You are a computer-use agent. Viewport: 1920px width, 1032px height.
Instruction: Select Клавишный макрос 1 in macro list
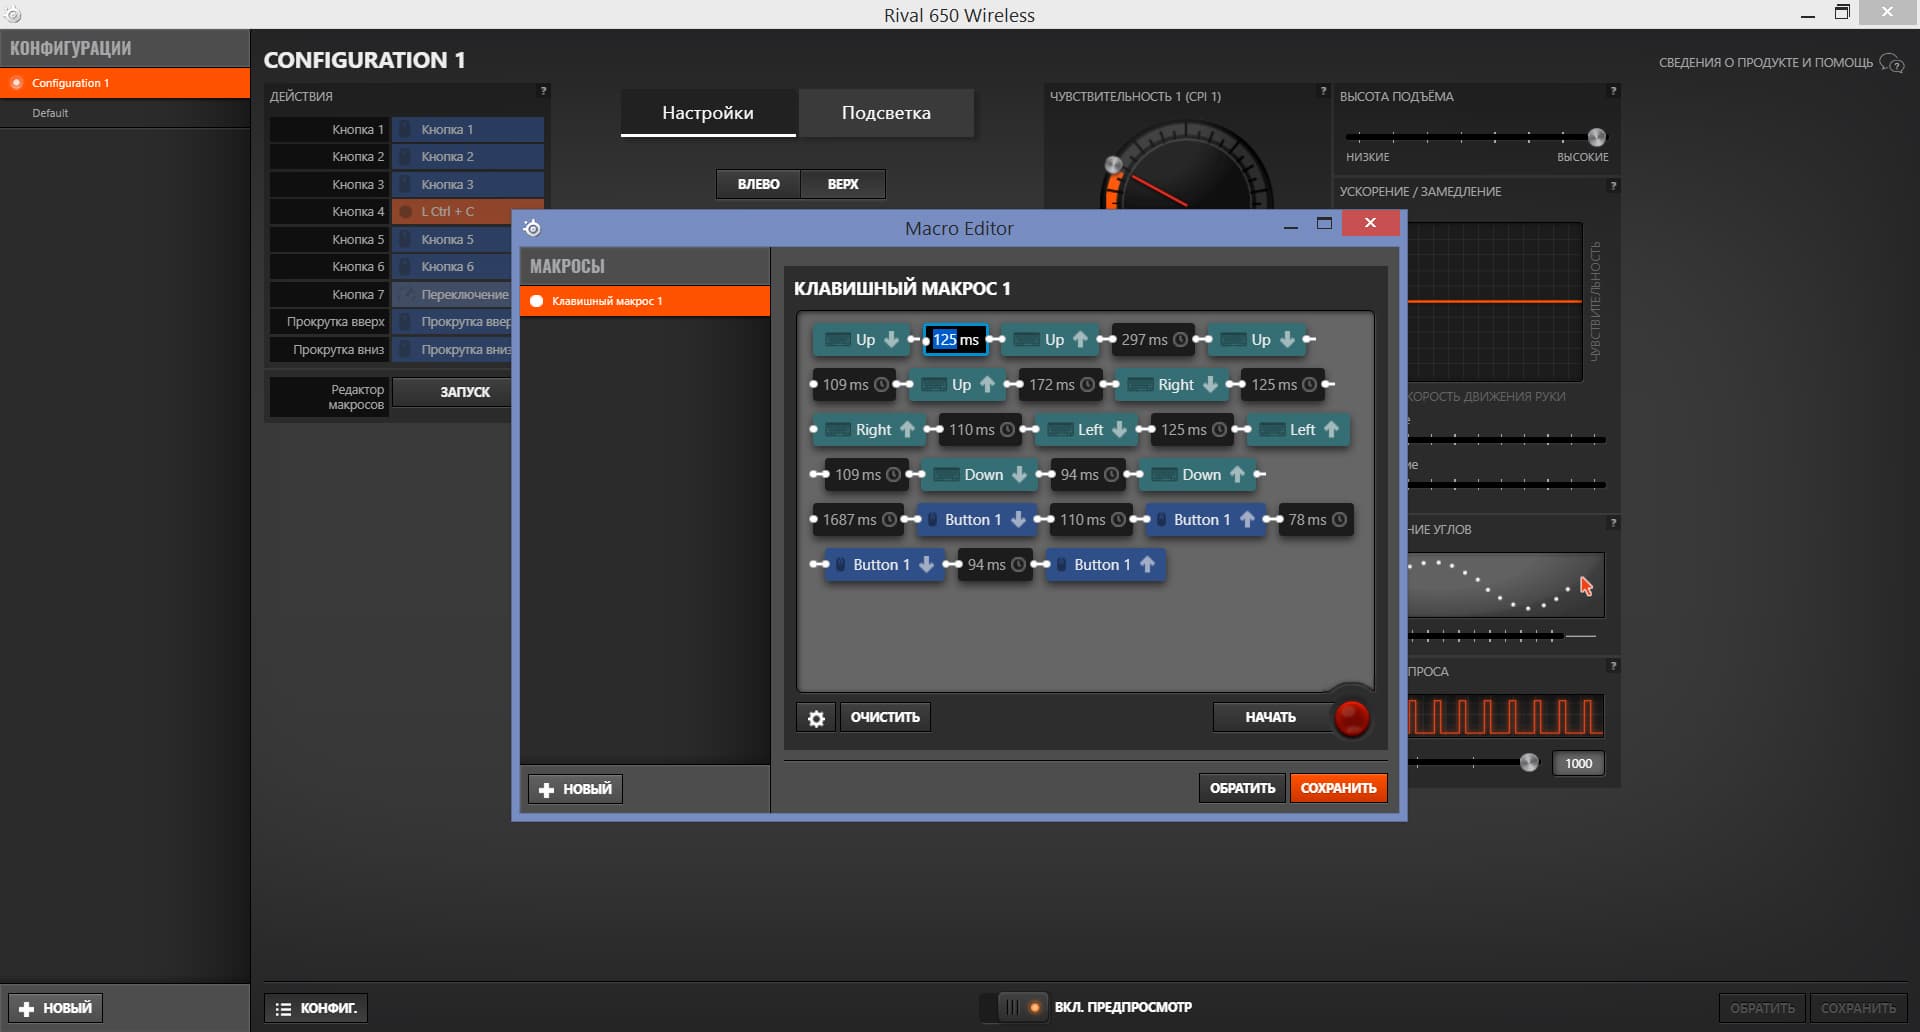[x=645, y=301]
